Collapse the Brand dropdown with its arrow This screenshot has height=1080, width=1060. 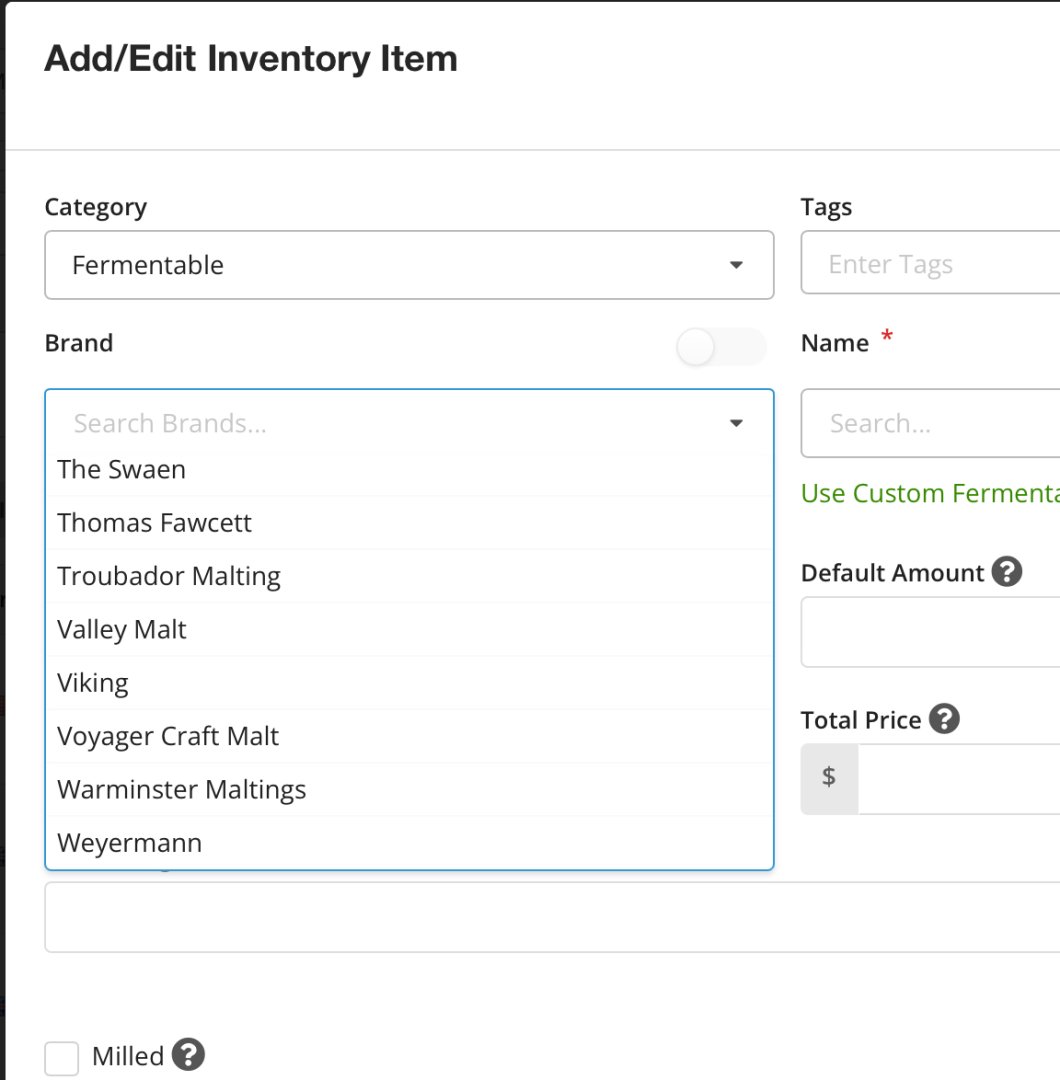point(736,423)
